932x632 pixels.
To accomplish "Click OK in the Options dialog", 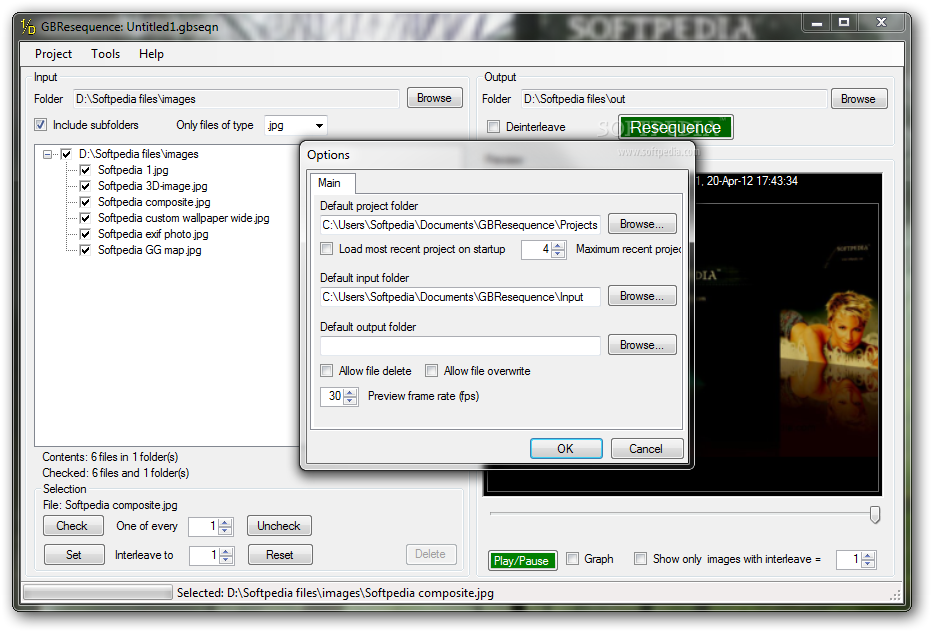I will coord(566,449).
